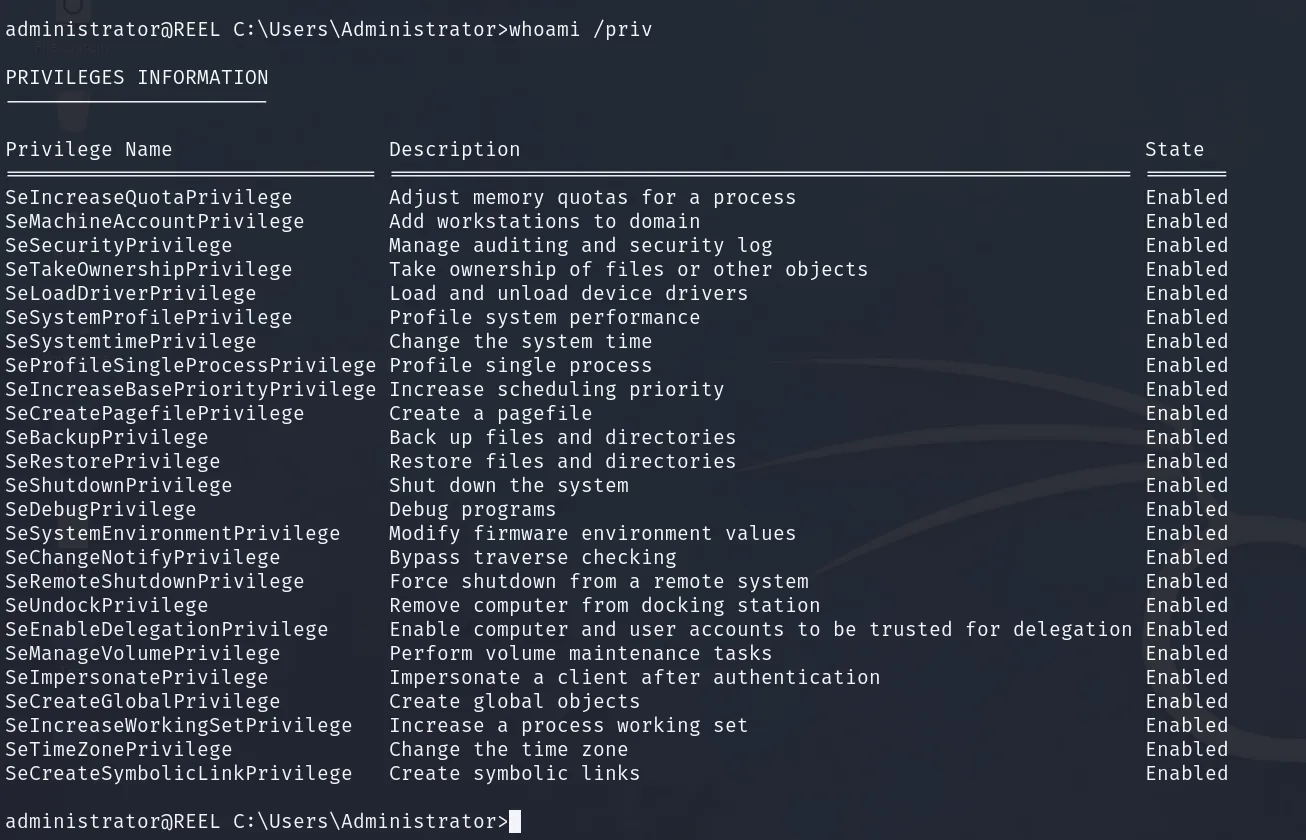The width and height of the screenshot is (1306, 840).
Task: Click the PRIVILEGES INFORMATION heading
Action: pyautogui.click(x=137, y=77)
